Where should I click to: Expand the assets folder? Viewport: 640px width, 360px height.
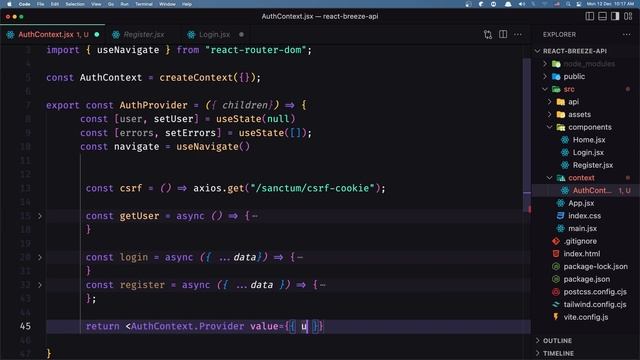click(550, 114)
